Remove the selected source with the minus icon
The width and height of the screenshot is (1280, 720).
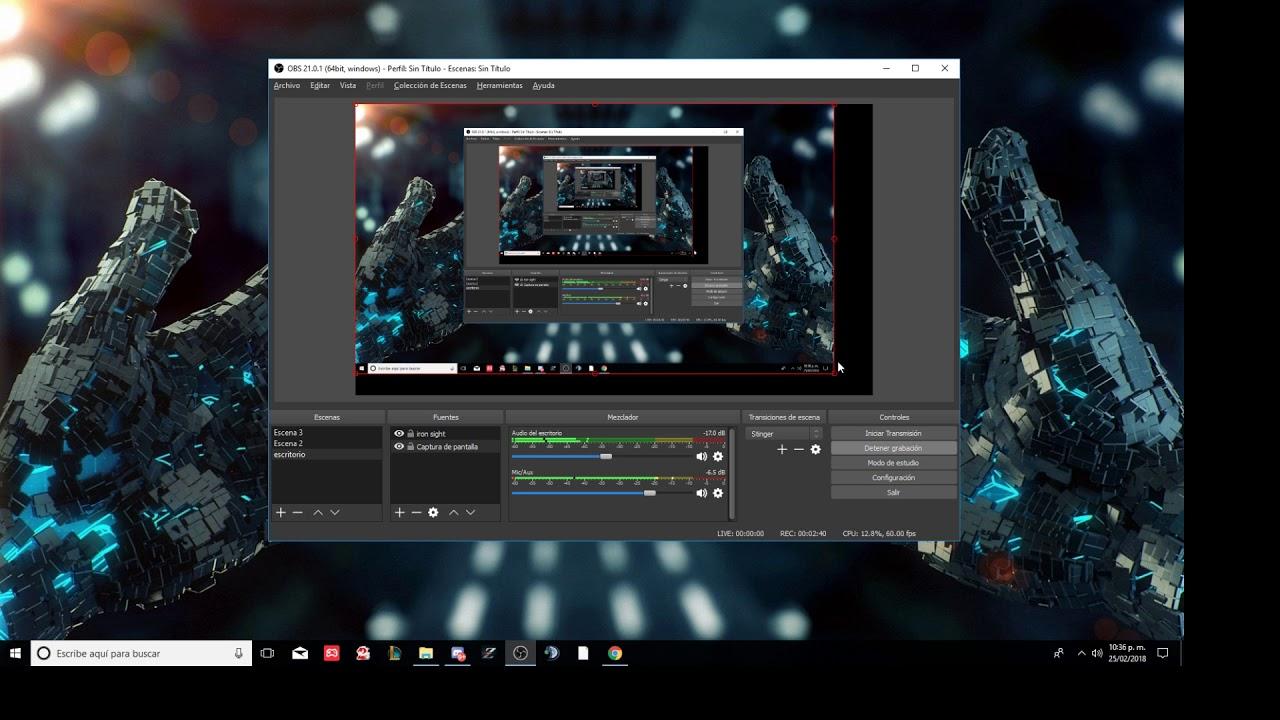point(416,512)
